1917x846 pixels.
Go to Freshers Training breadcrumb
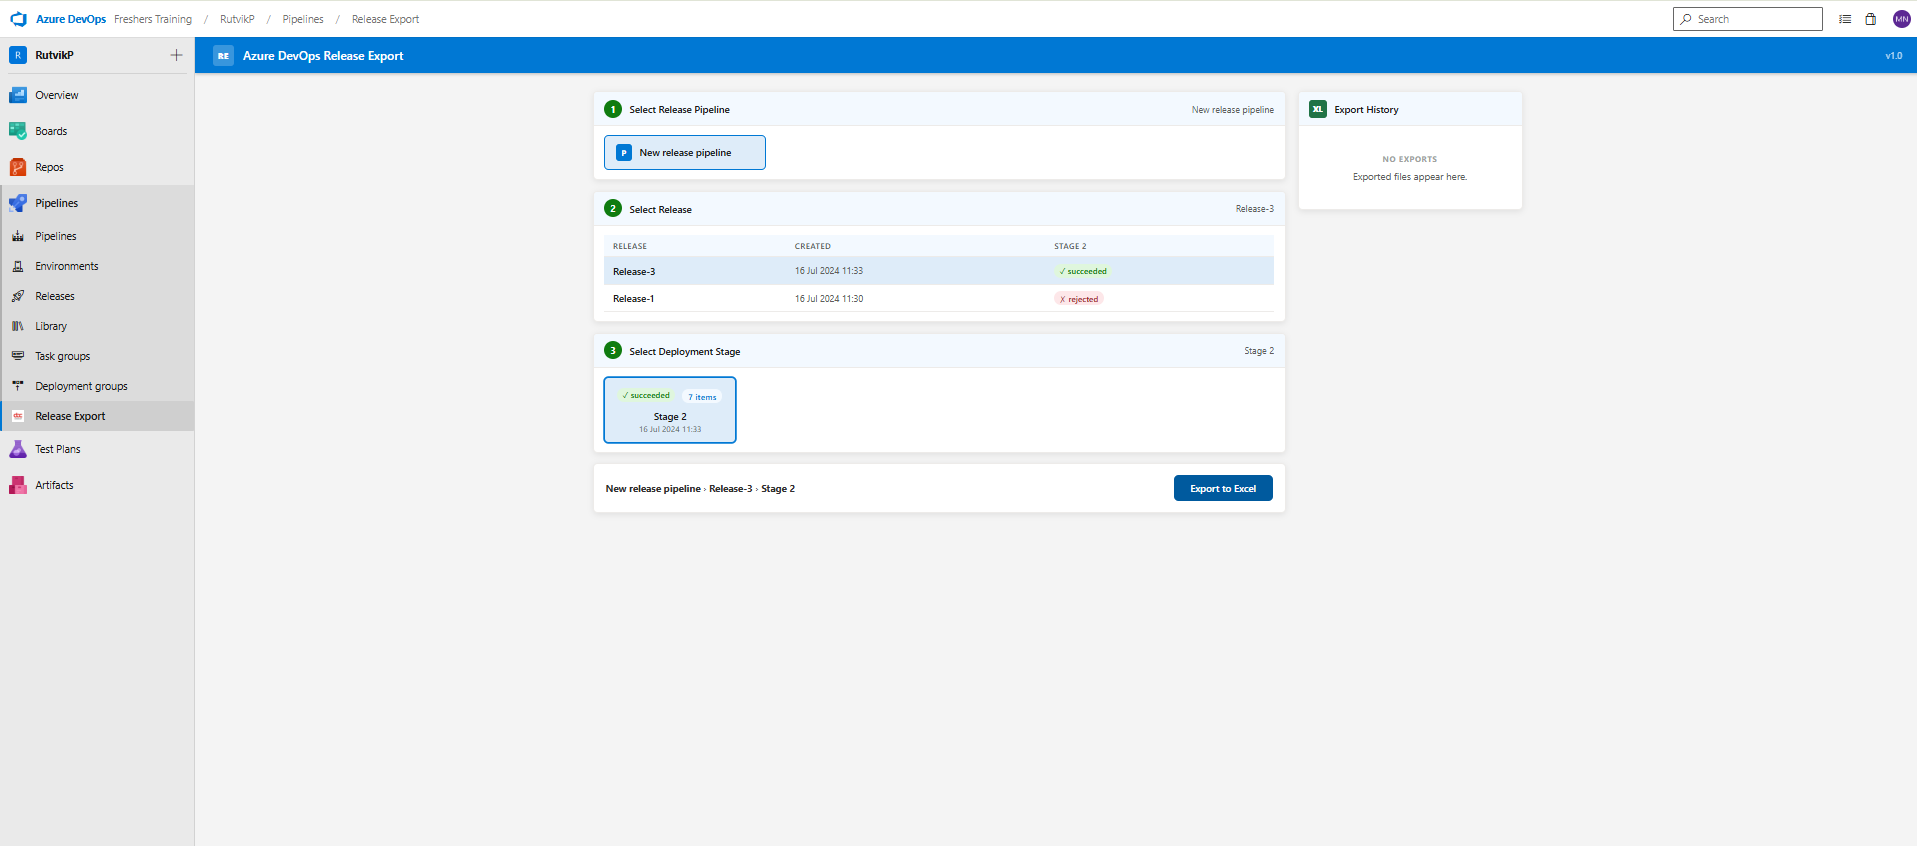(153, 19)
